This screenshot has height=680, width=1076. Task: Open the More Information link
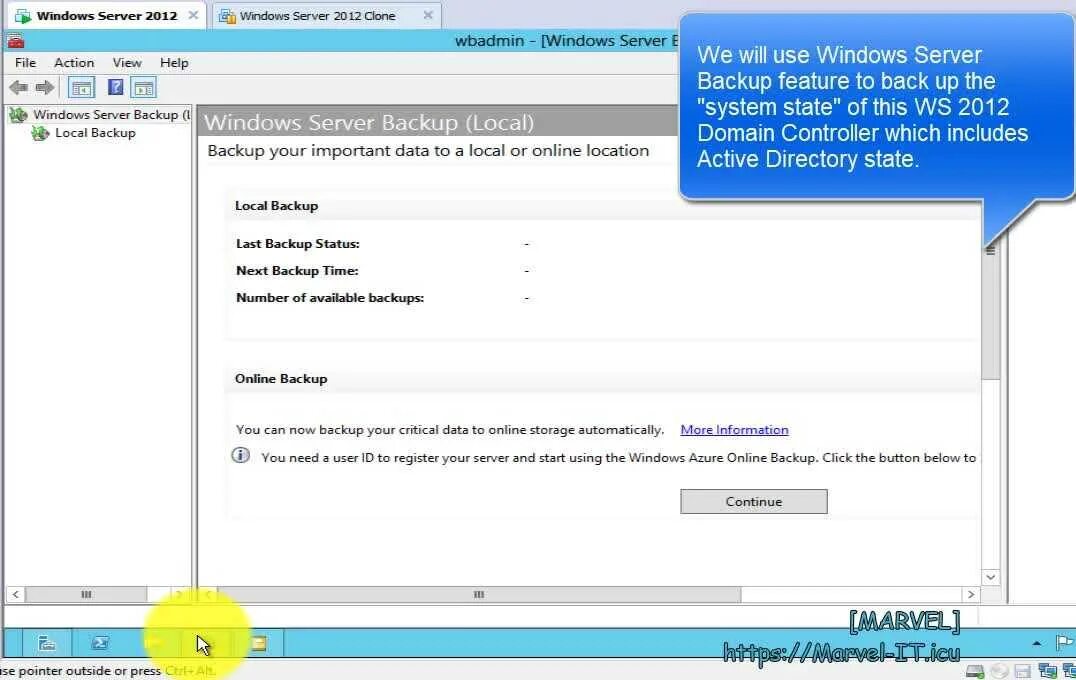click(x=734, y=430)
